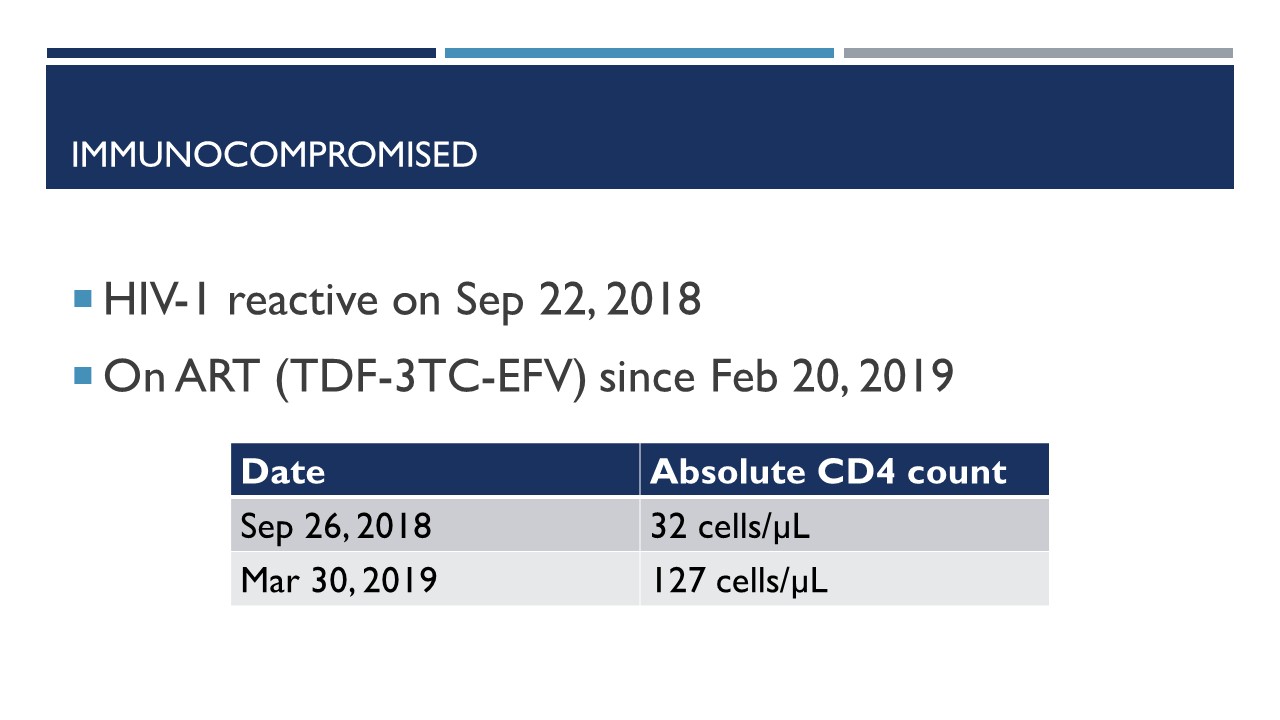Click the 32 cells/µL table cell
Screen dimensions: 1280x720
click(x=845, y=525)
